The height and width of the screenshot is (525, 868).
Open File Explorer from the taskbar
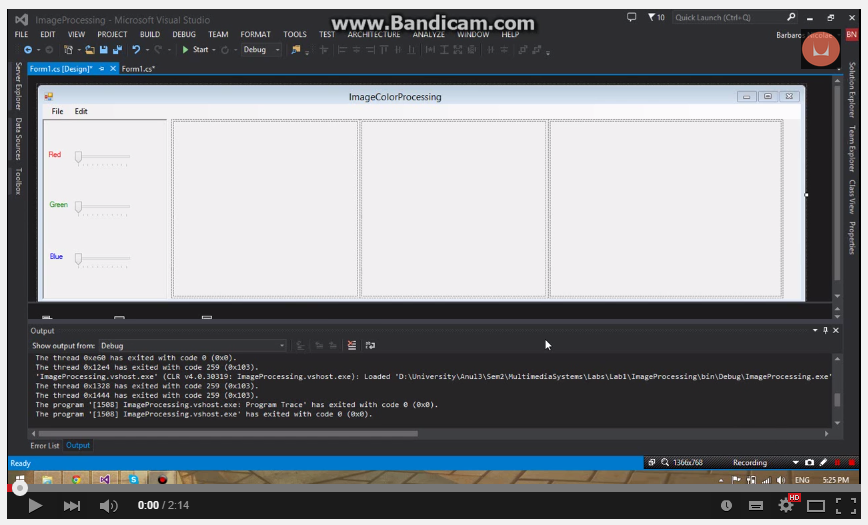click(48, 479)
